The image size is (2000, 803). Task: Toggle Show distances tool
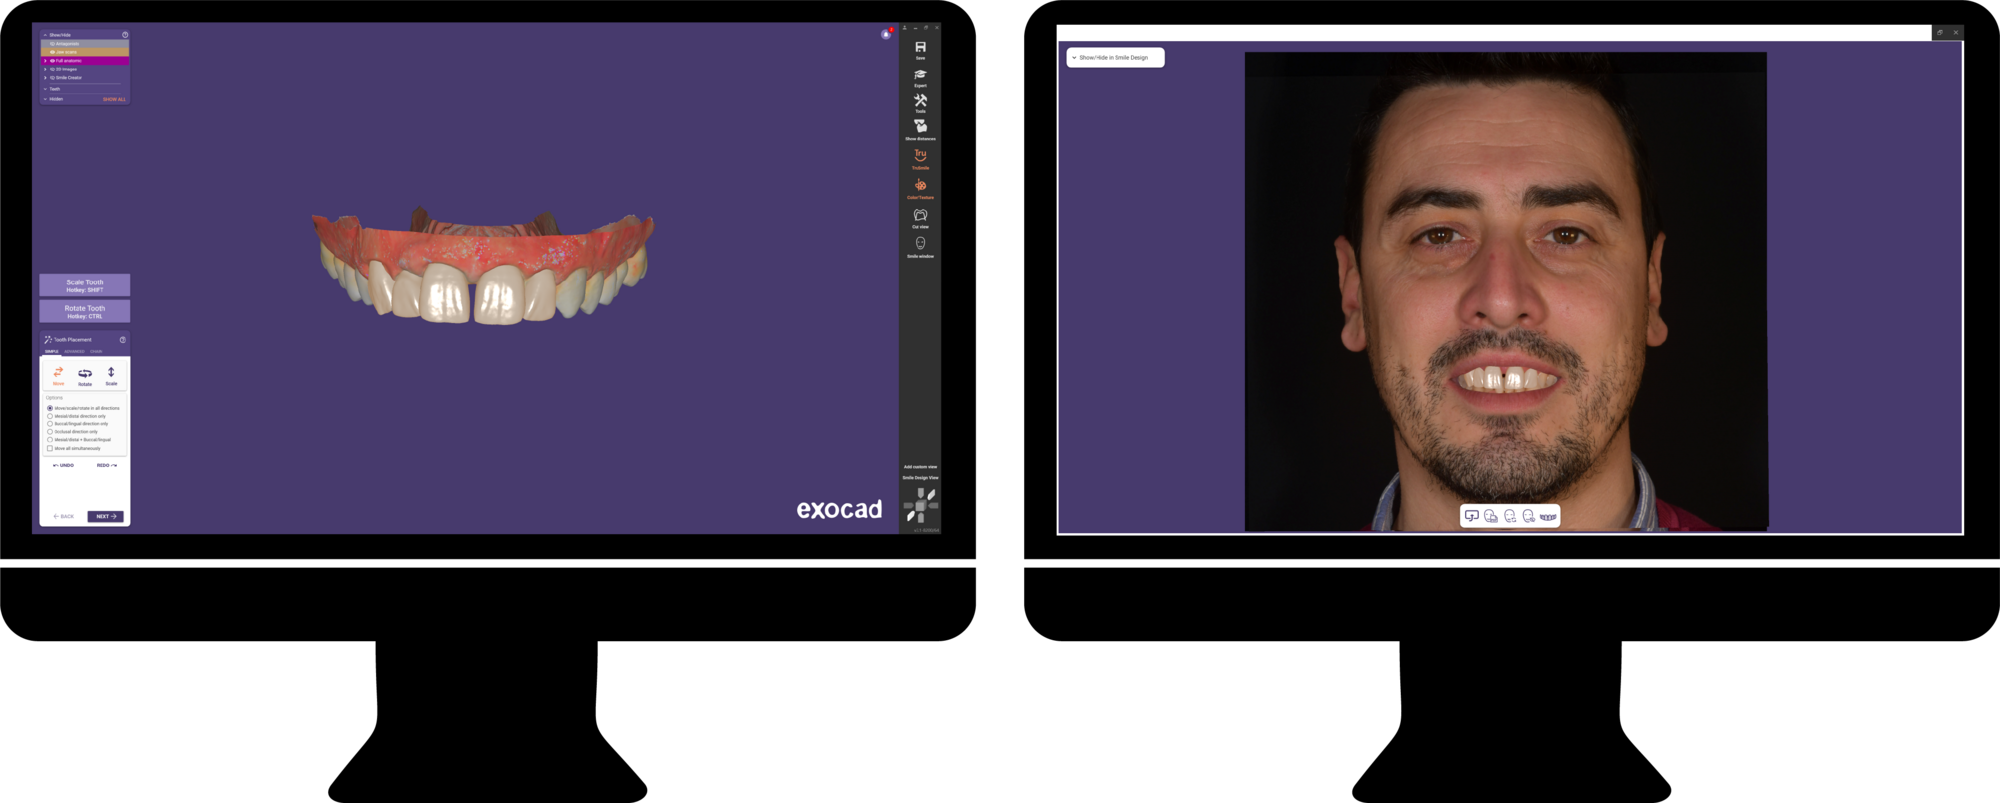coord(920,127)
